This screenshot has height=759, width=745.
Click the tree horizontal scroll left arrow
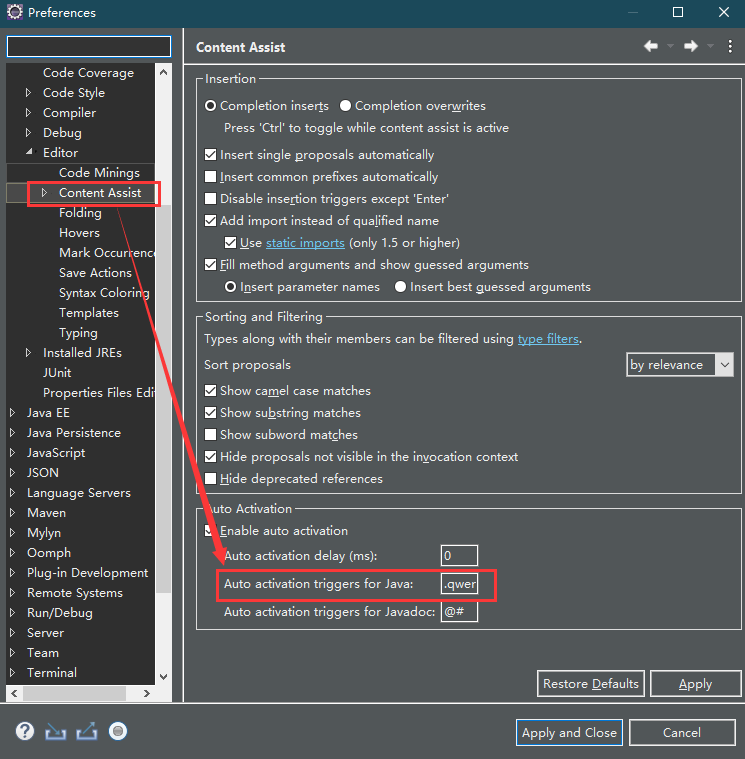14,693
